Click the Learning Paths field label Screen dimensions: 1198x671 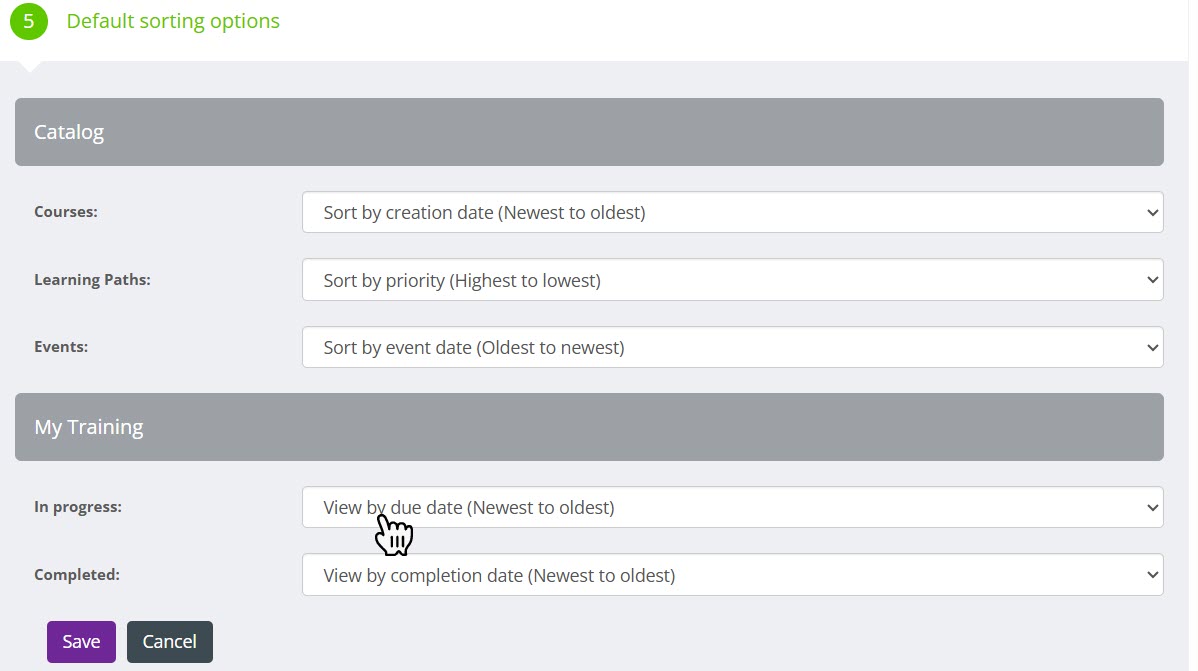(92, 280)
